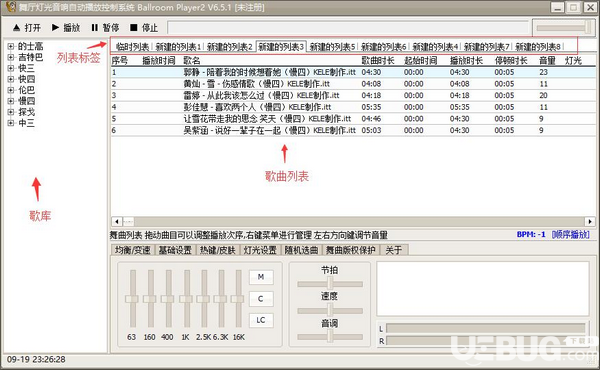This screenshot has height=370, width=600.
Task: Click the 歌名 column header
Action: (192, 60)
